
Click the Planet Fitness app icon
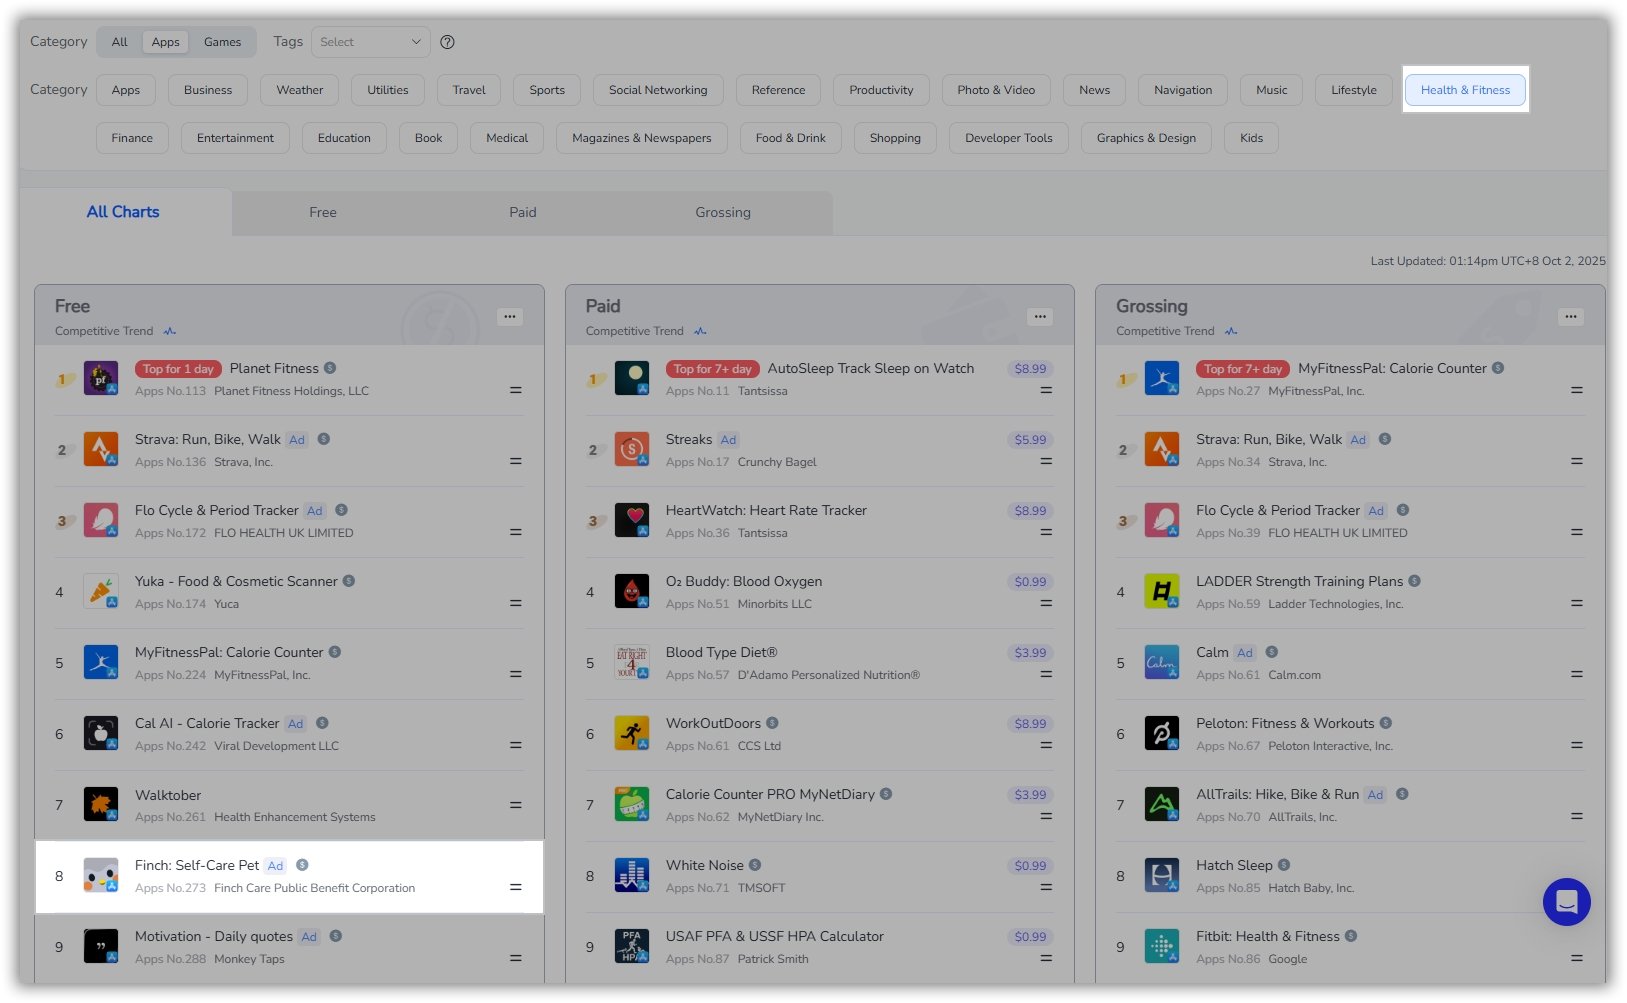coord(101,379)
